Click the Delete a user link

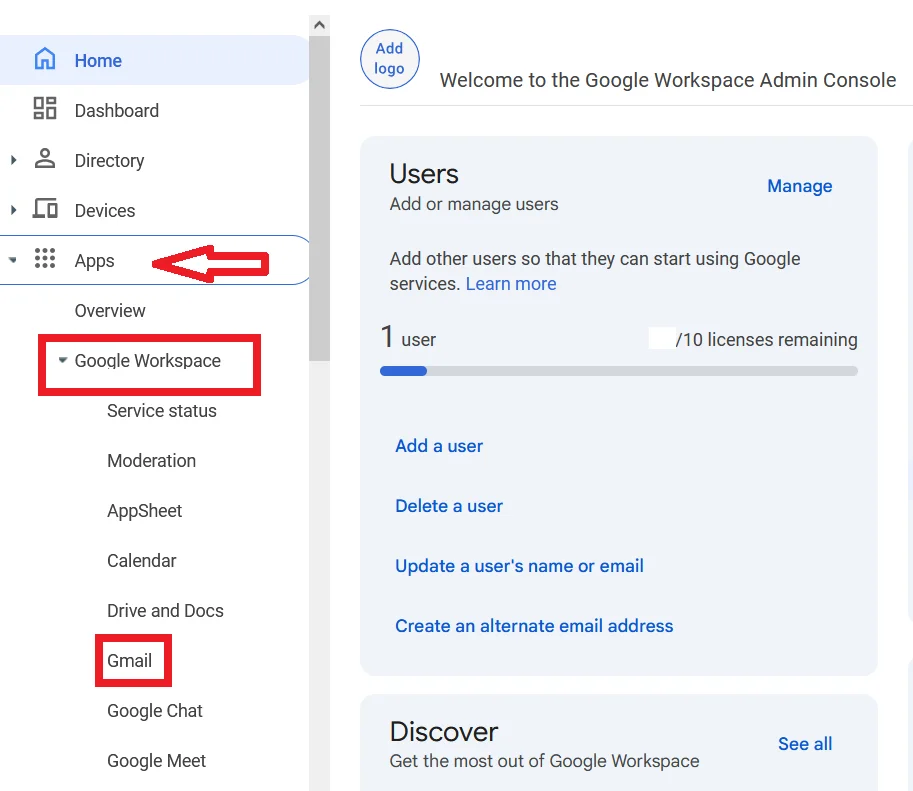449,506
